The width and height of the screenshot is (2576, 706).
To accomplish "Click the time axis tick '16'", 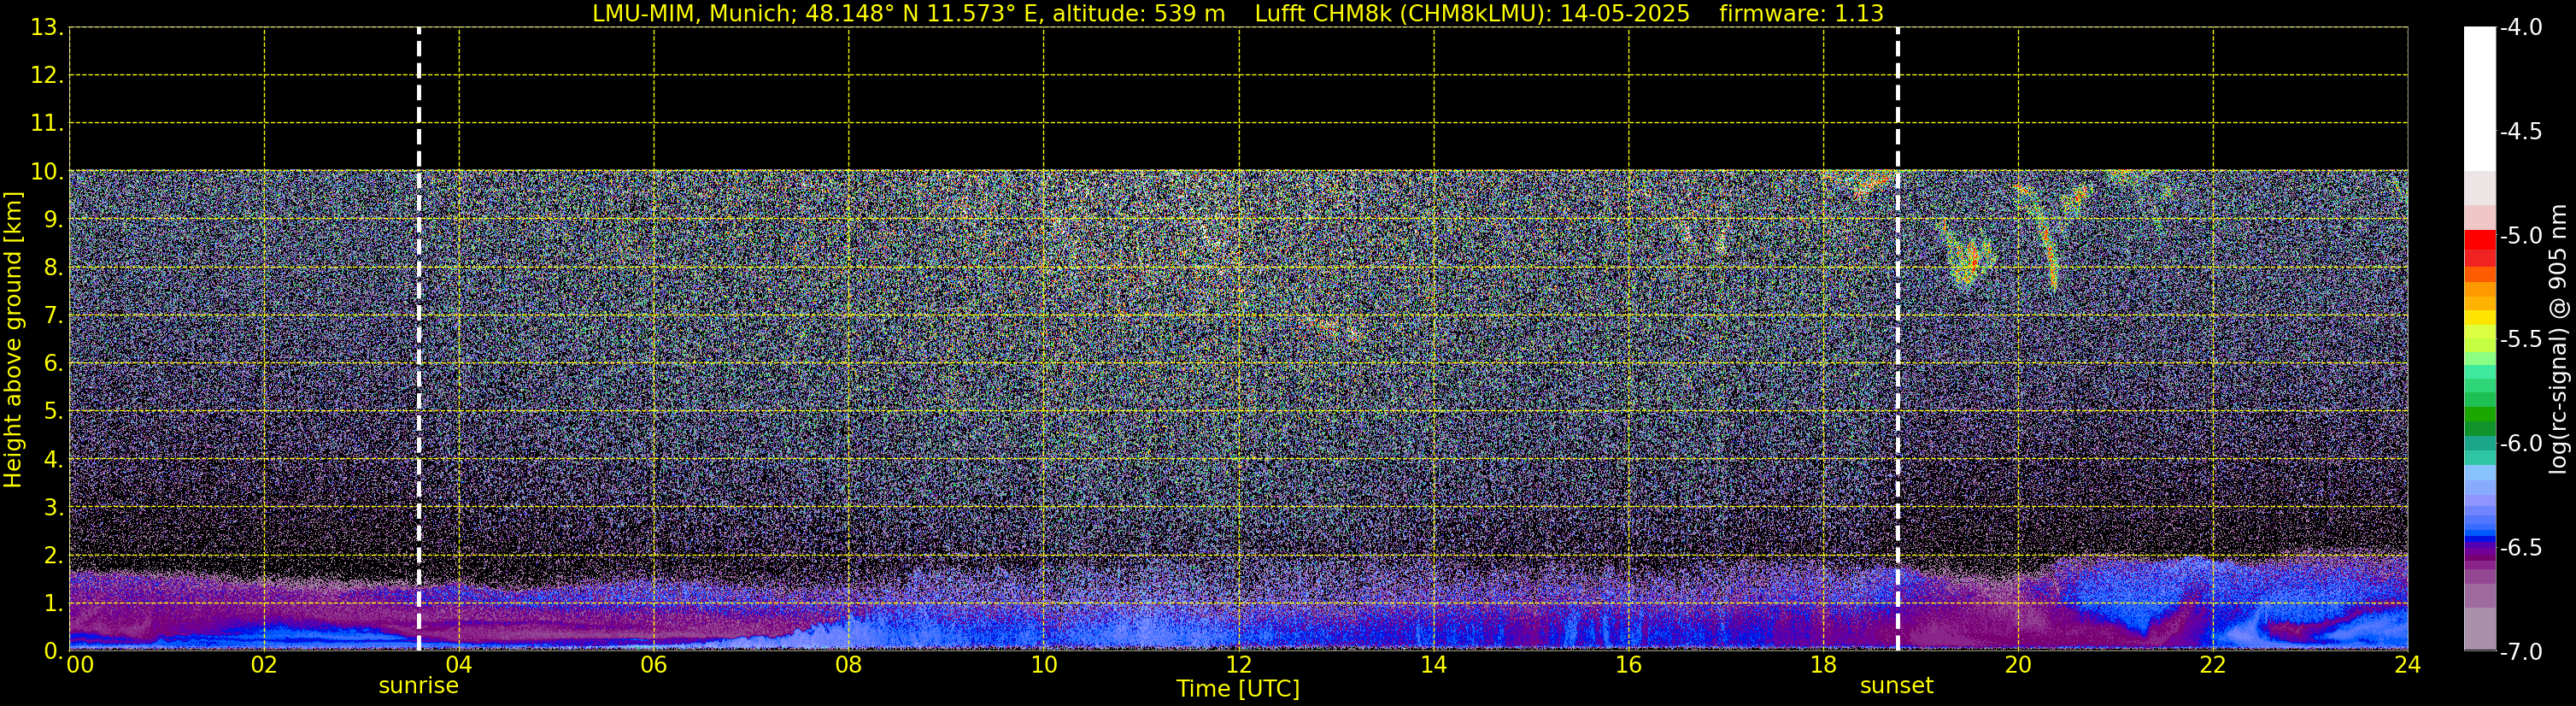I will click(1629, 665).
